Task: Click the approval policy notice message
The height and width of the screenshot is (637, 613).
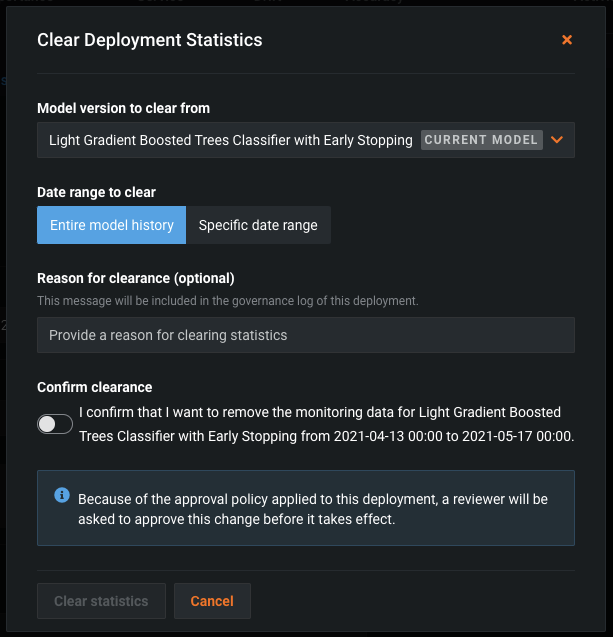Action: point(312,507)
